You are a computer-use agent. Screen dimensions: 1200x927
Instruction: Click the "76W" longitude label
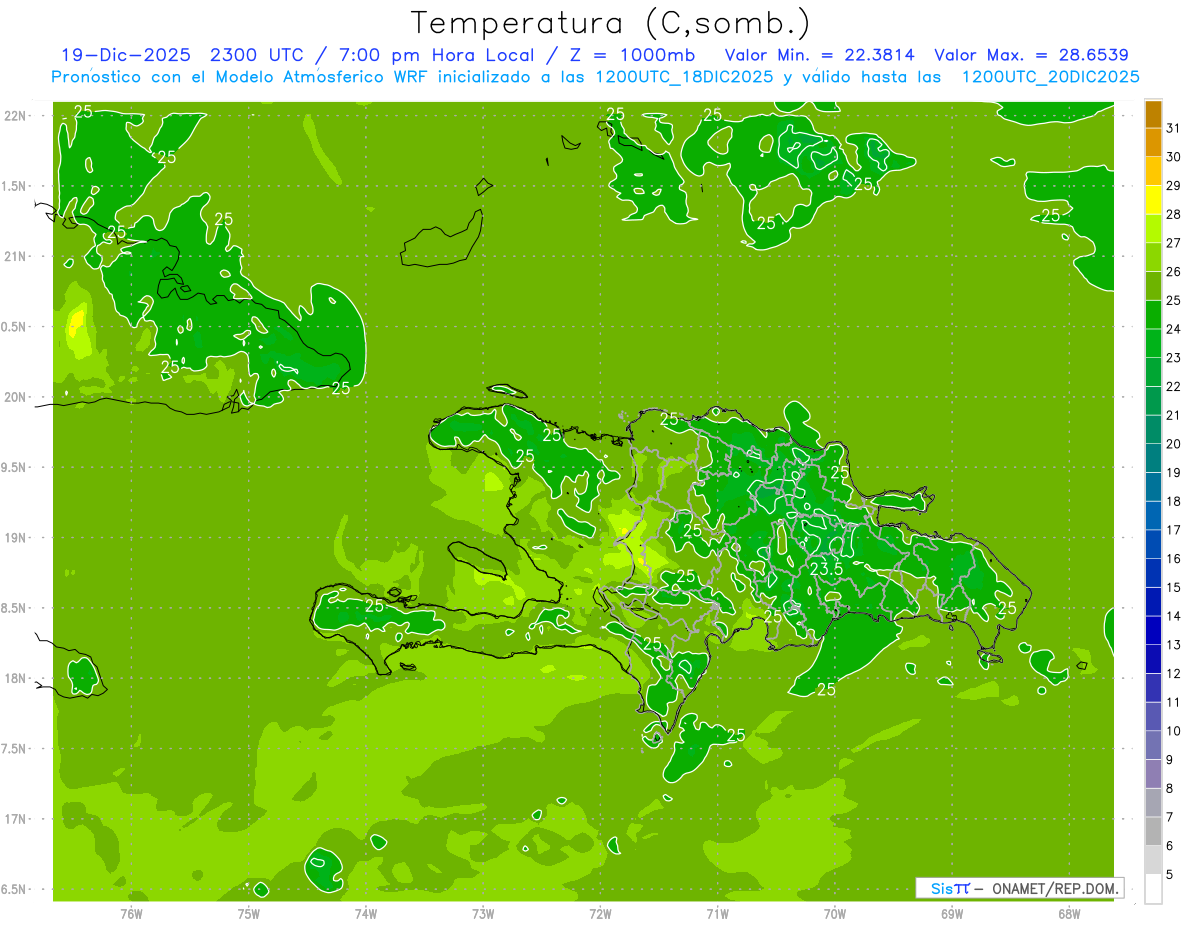[131, 913]
